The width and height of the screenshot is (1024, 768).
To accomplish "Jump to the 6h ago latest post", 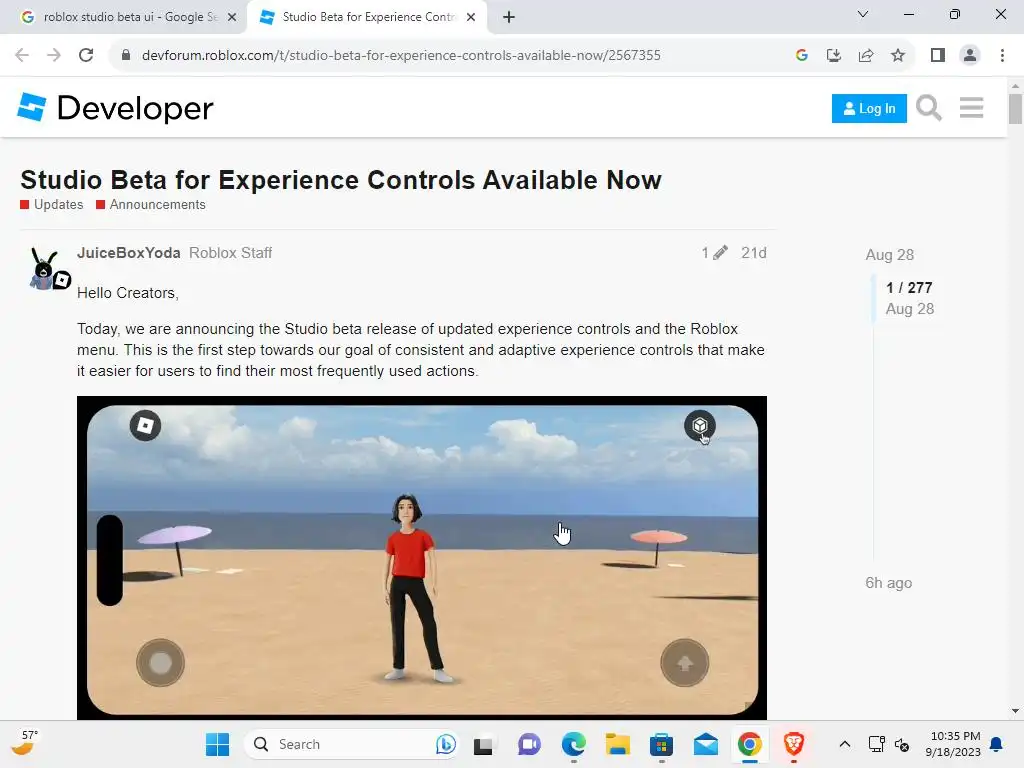I will tap(888, 583).
